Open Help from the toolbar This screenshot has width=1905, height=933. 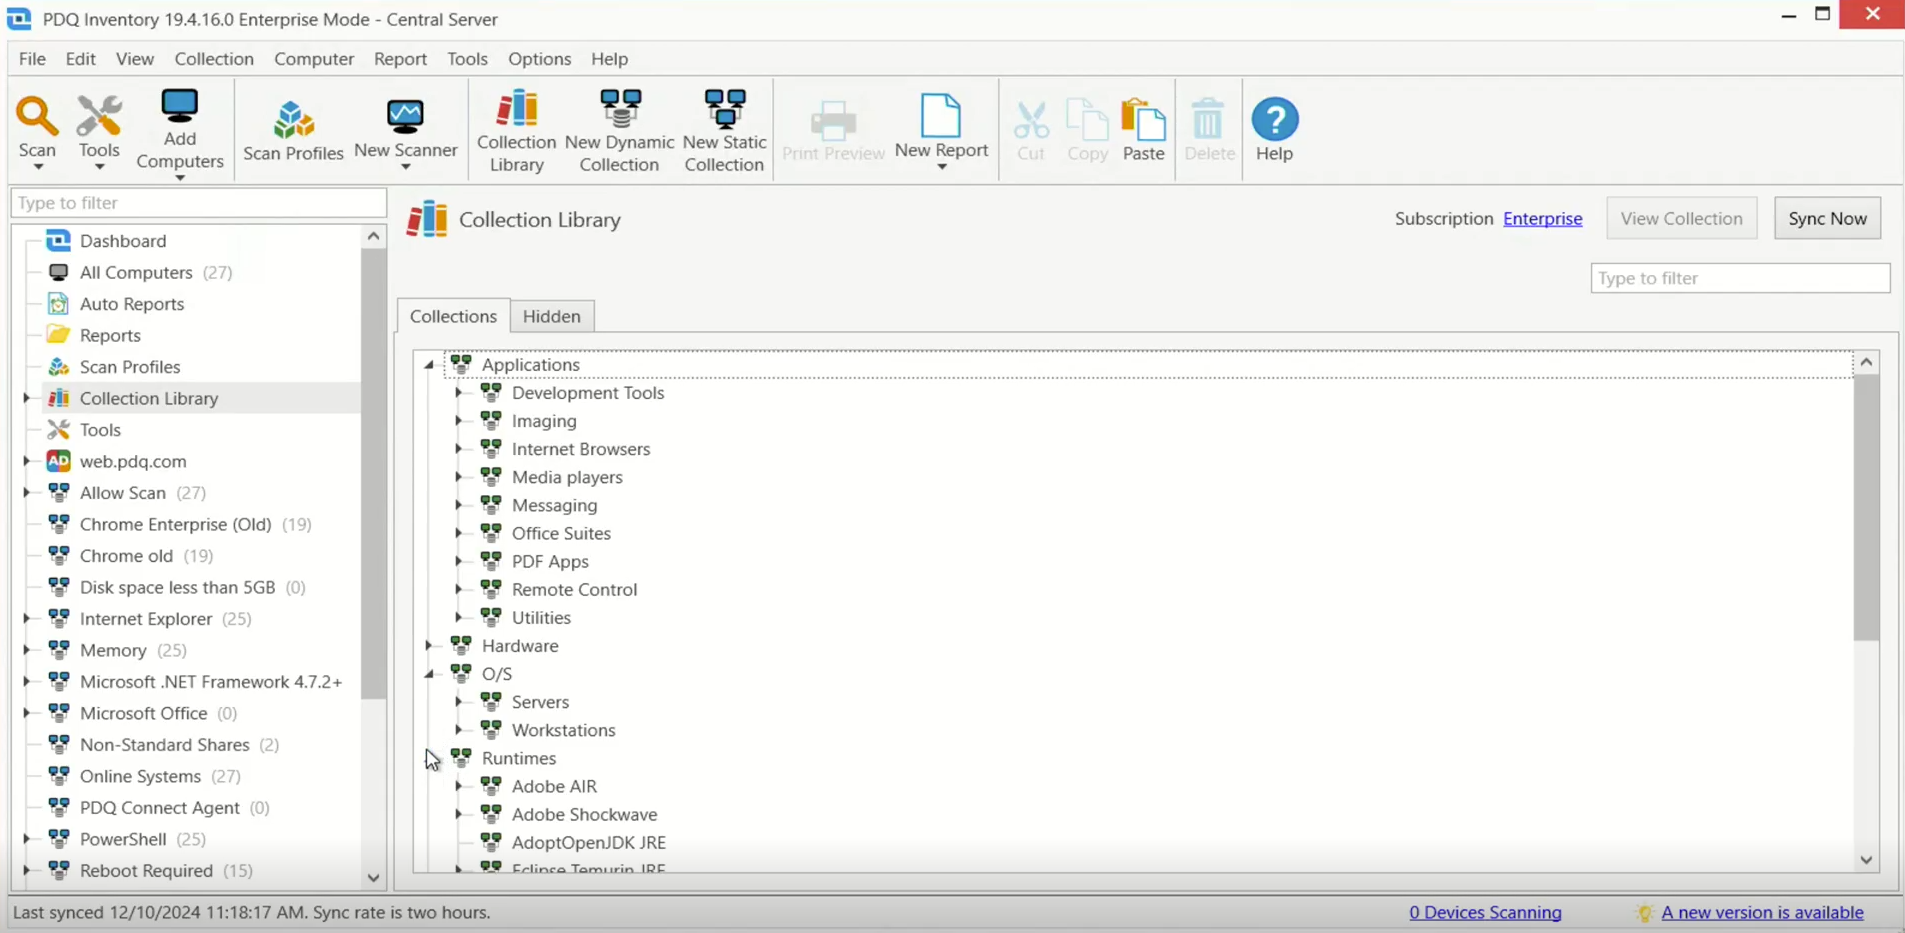(1274, 130)
